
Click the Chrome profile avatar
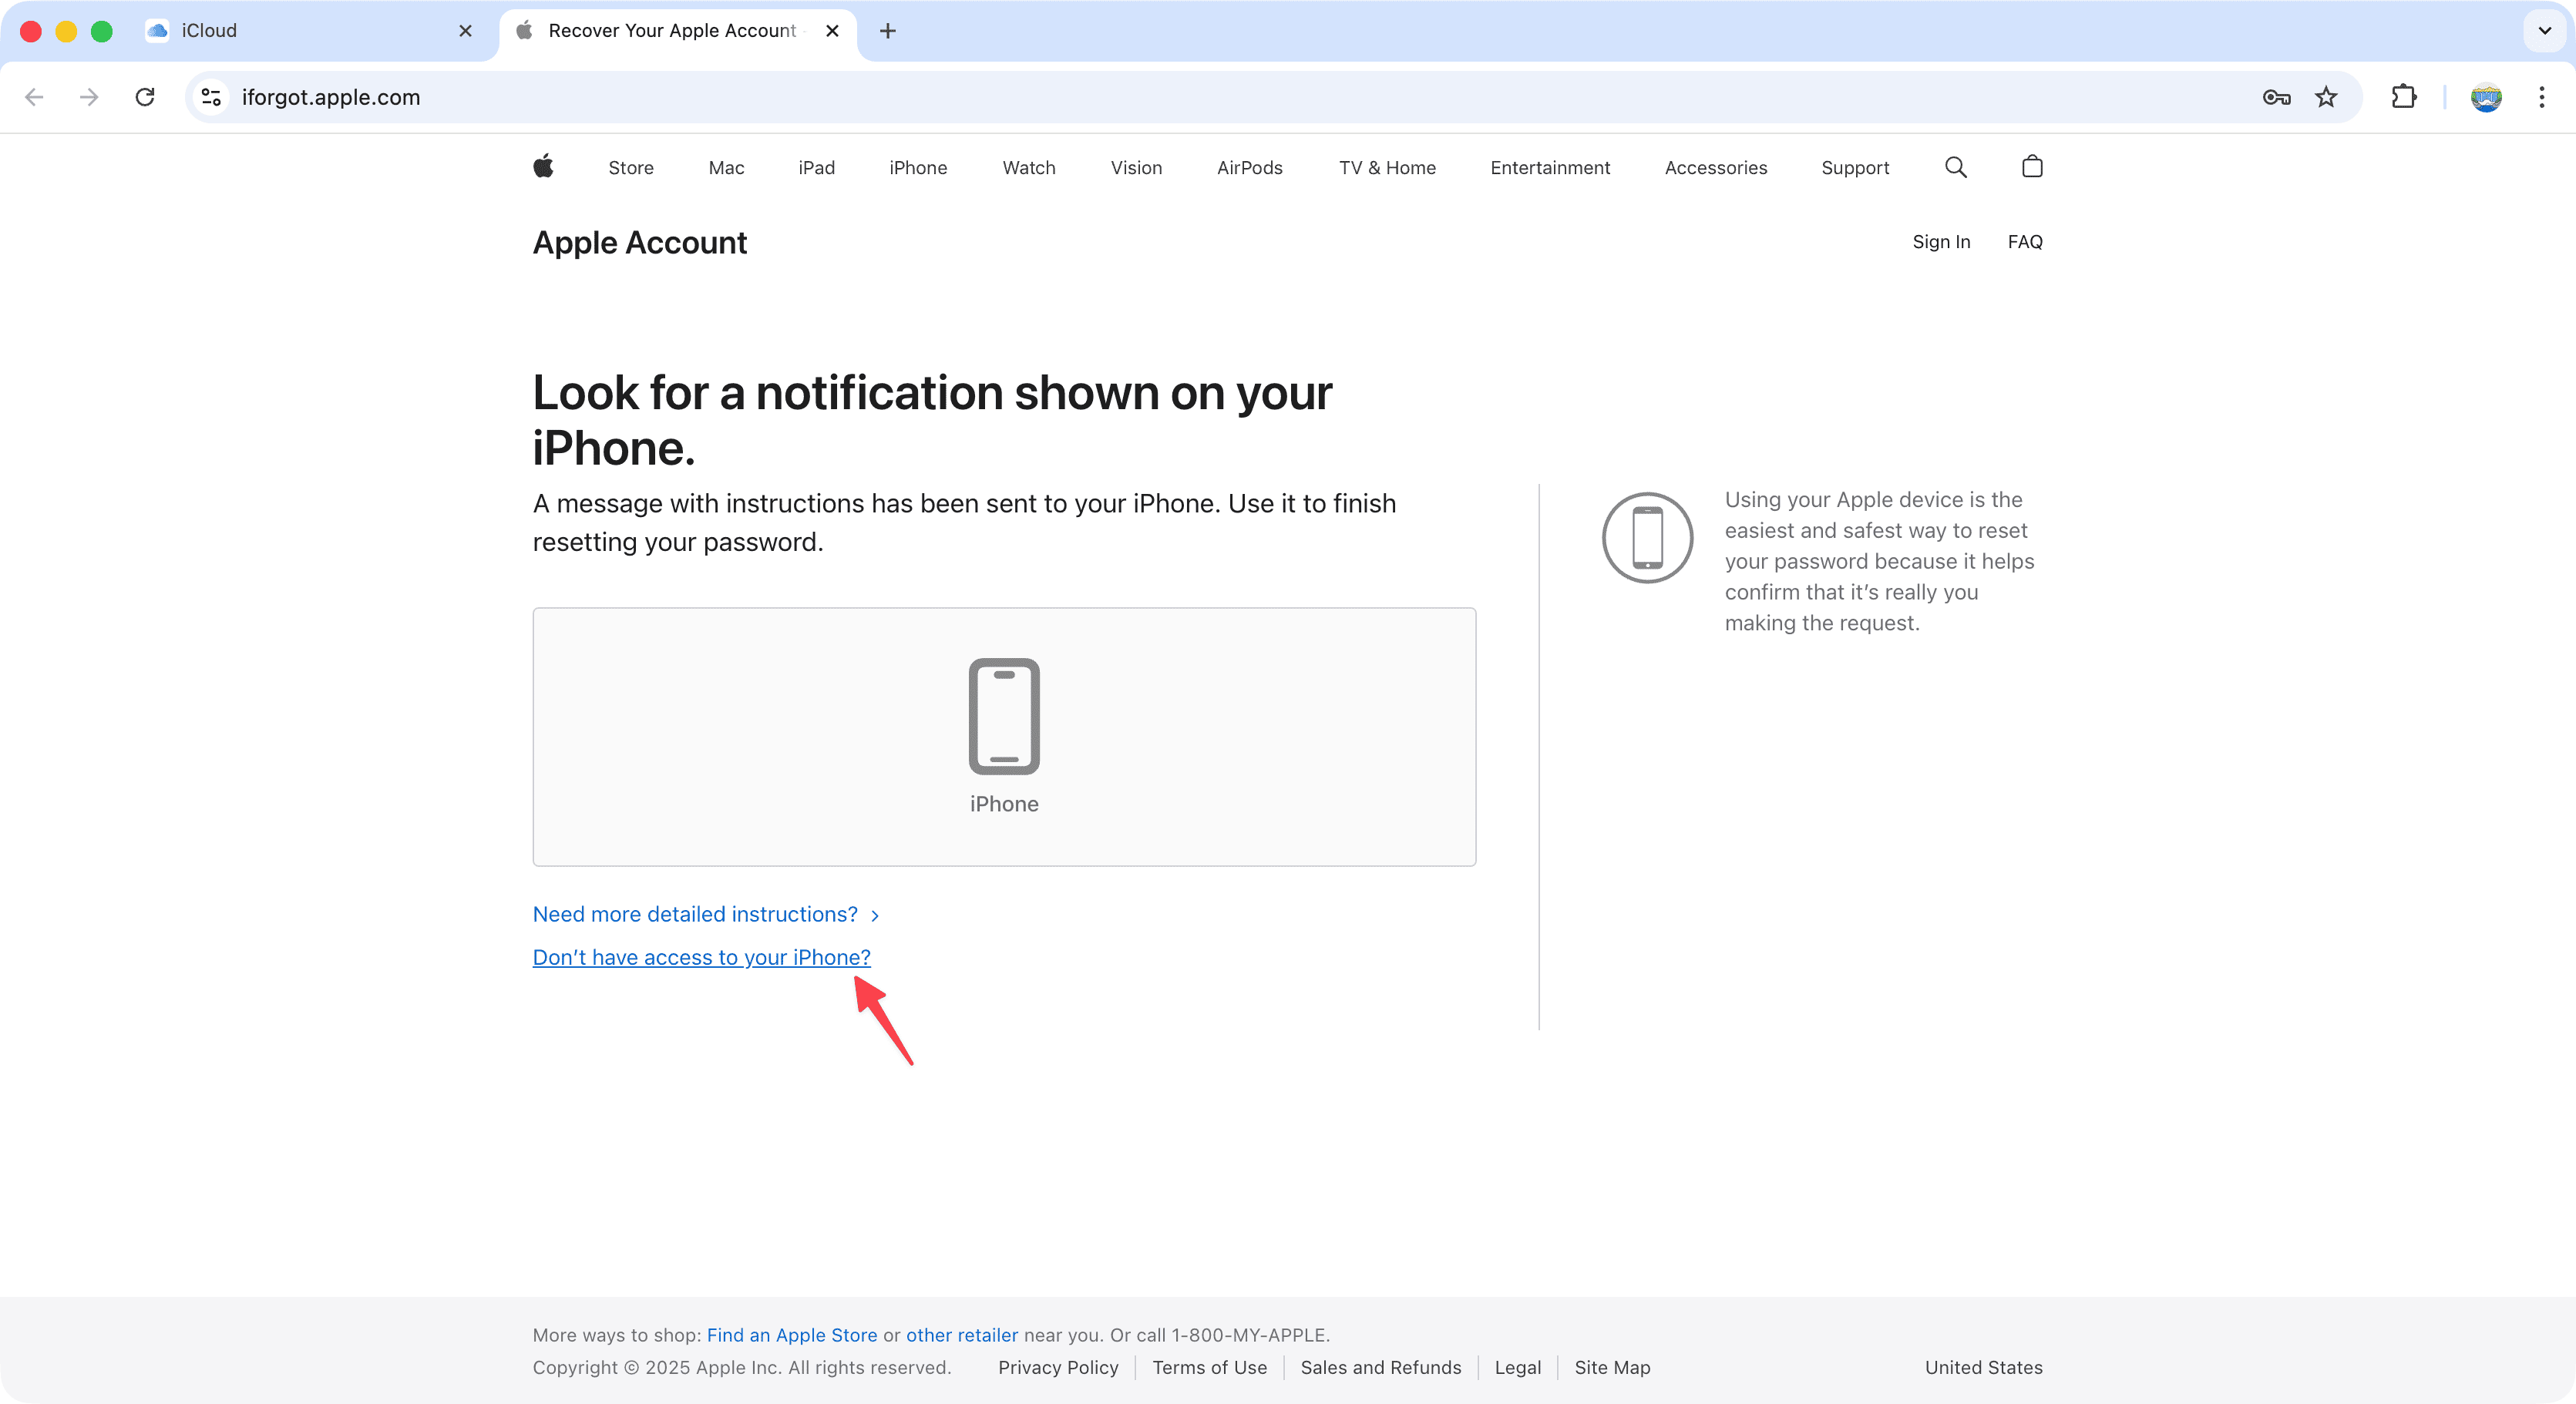point(2485,97)
